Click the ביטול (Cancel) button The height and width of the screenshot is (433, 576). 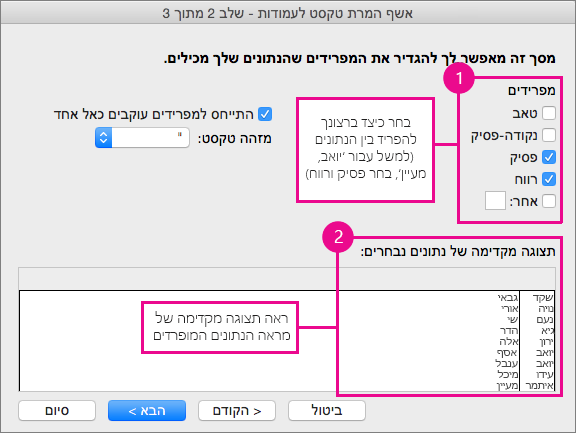tap(327, 410)
